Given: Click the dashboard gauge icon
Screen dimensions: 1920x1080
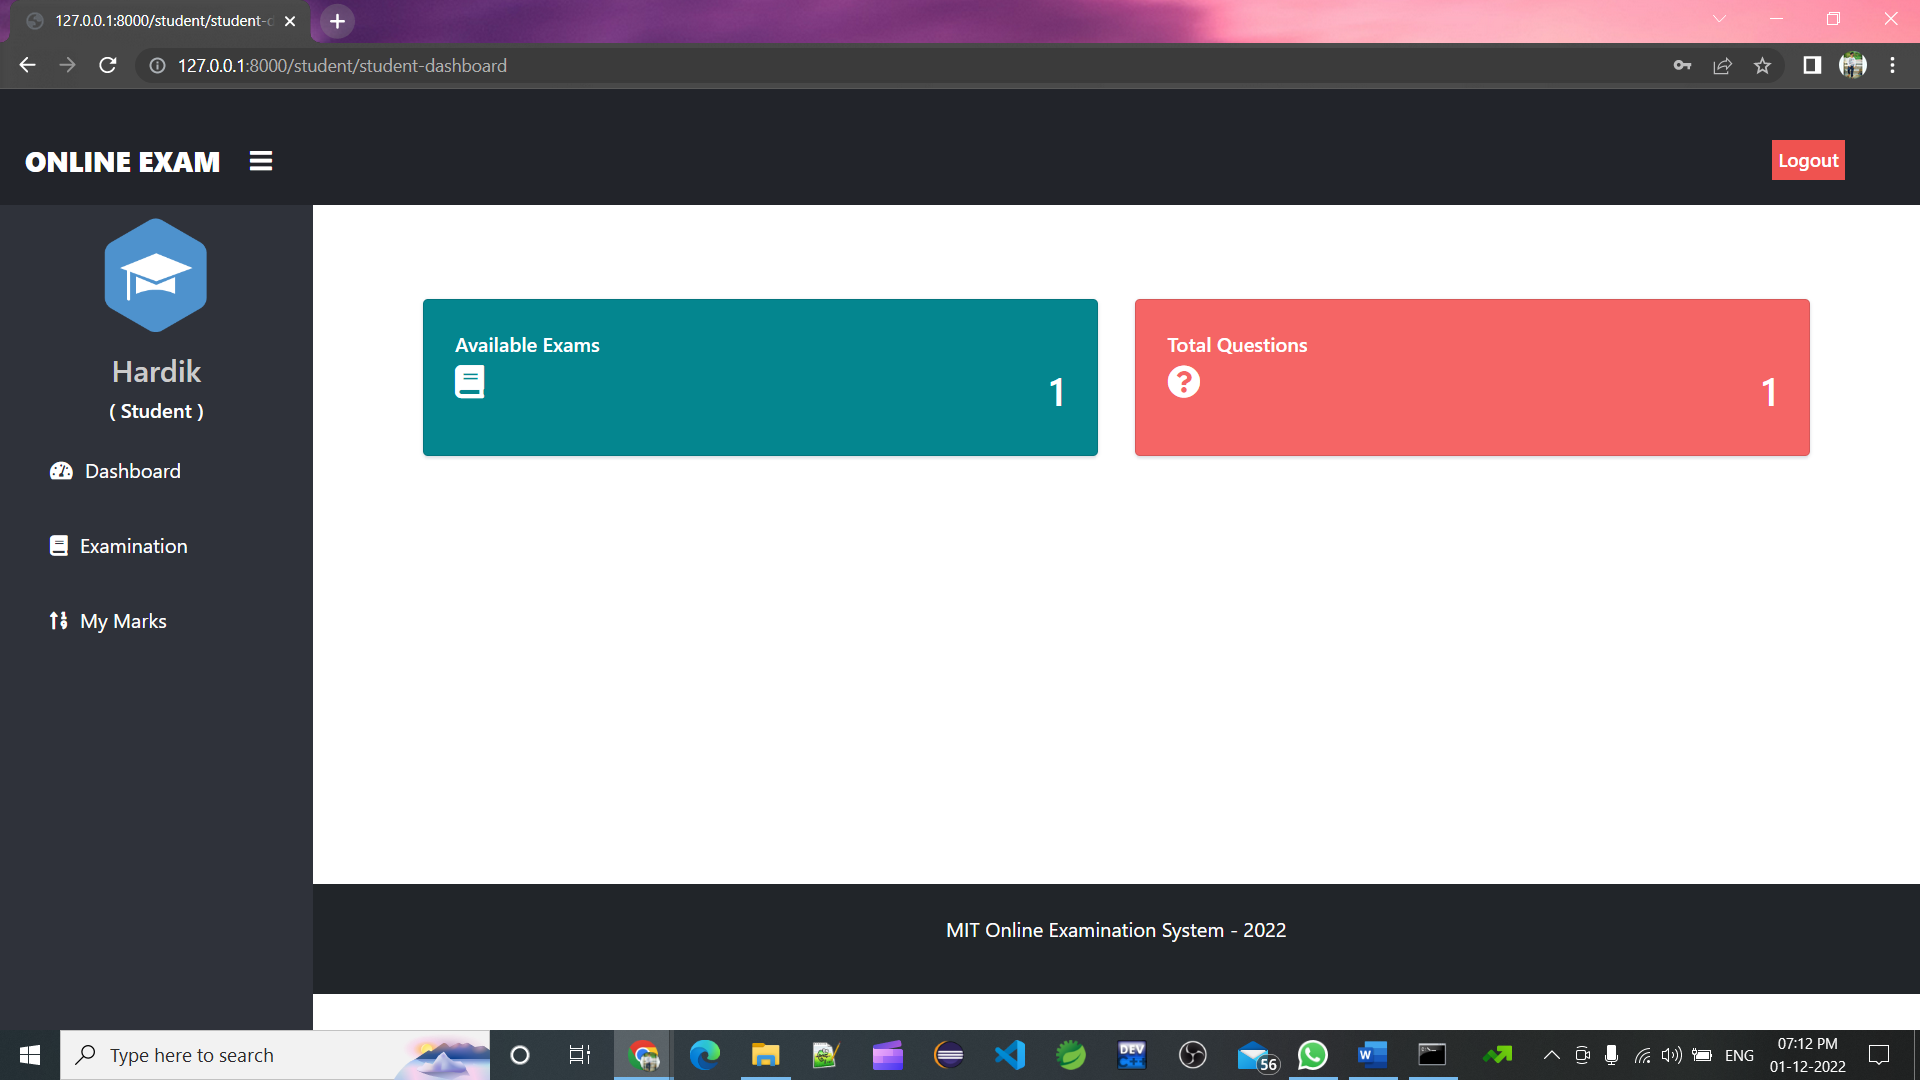Looking at the screenshot, I should pos(61,471).
